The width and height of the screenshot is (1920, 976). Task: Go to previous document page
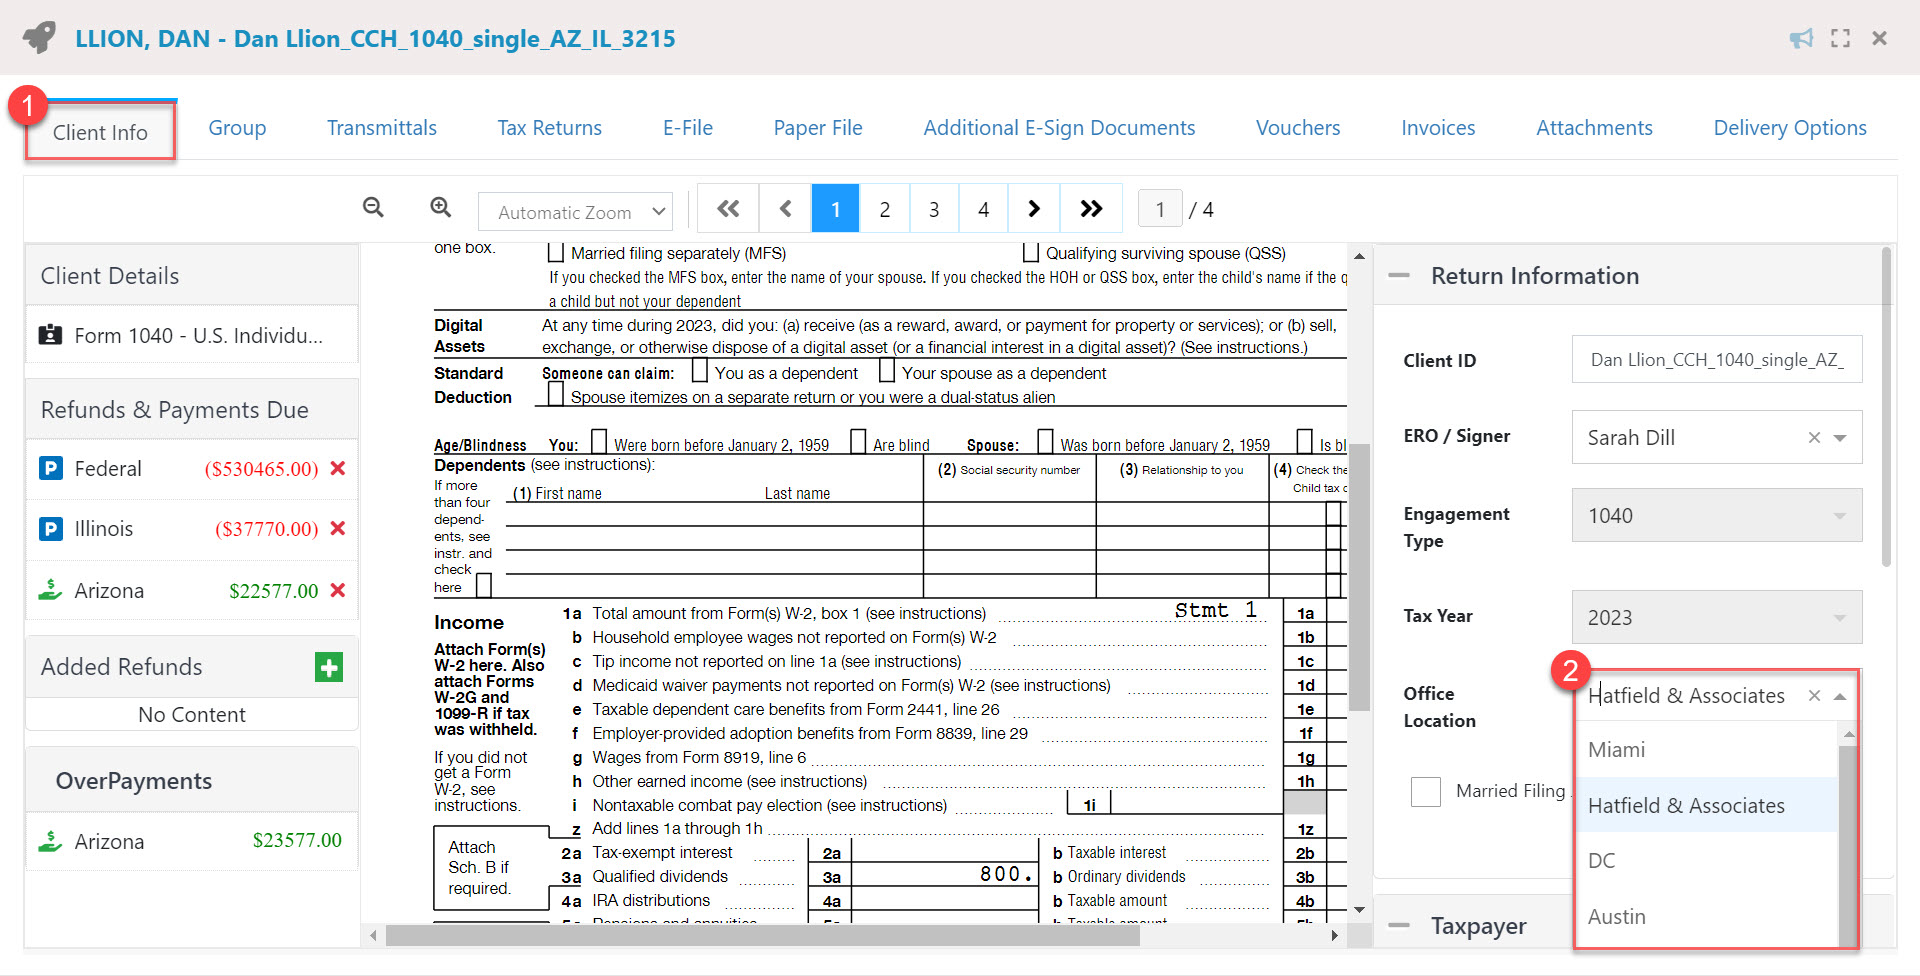click(x=785, y=209)
